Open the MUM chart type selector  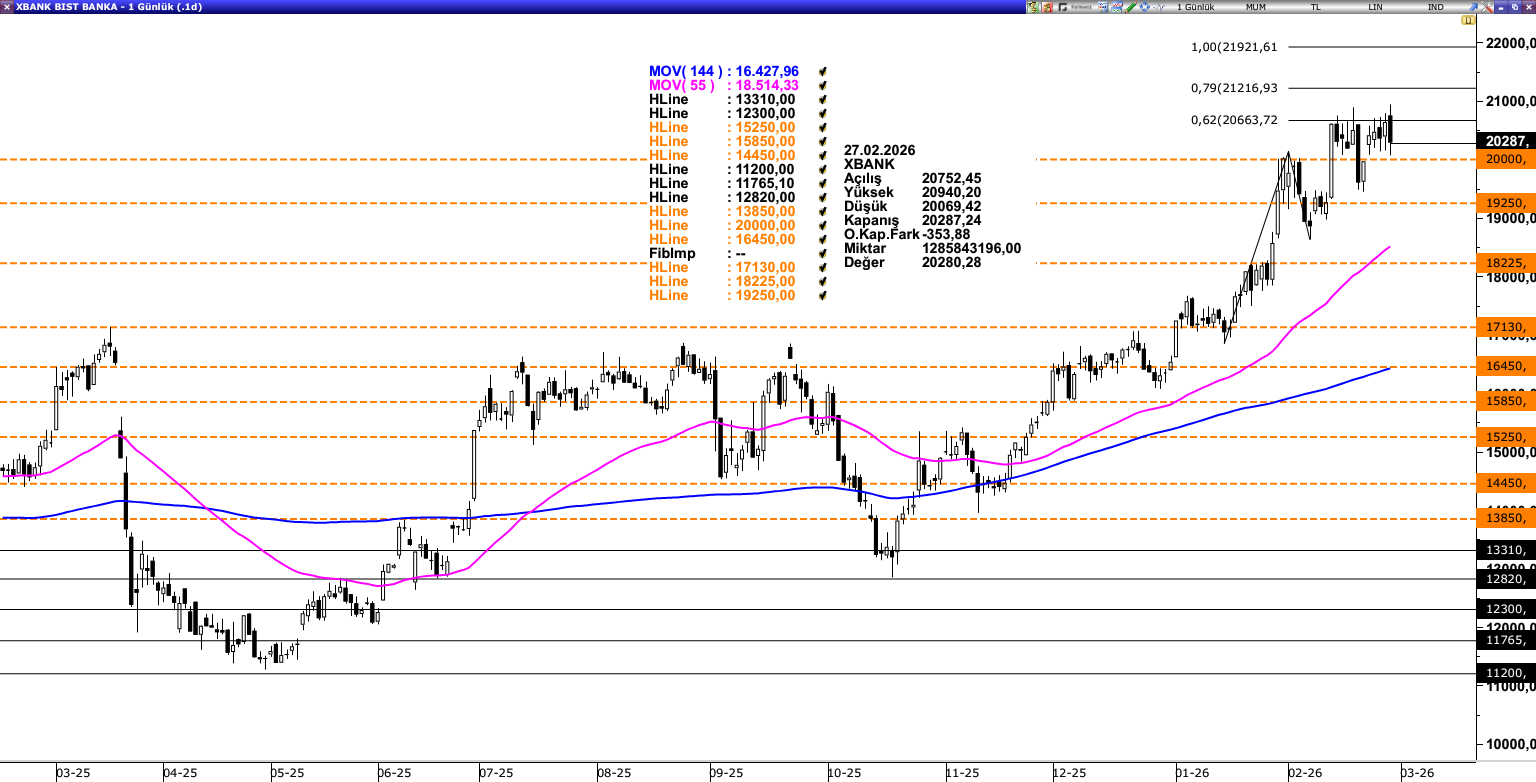point(1256,7)
